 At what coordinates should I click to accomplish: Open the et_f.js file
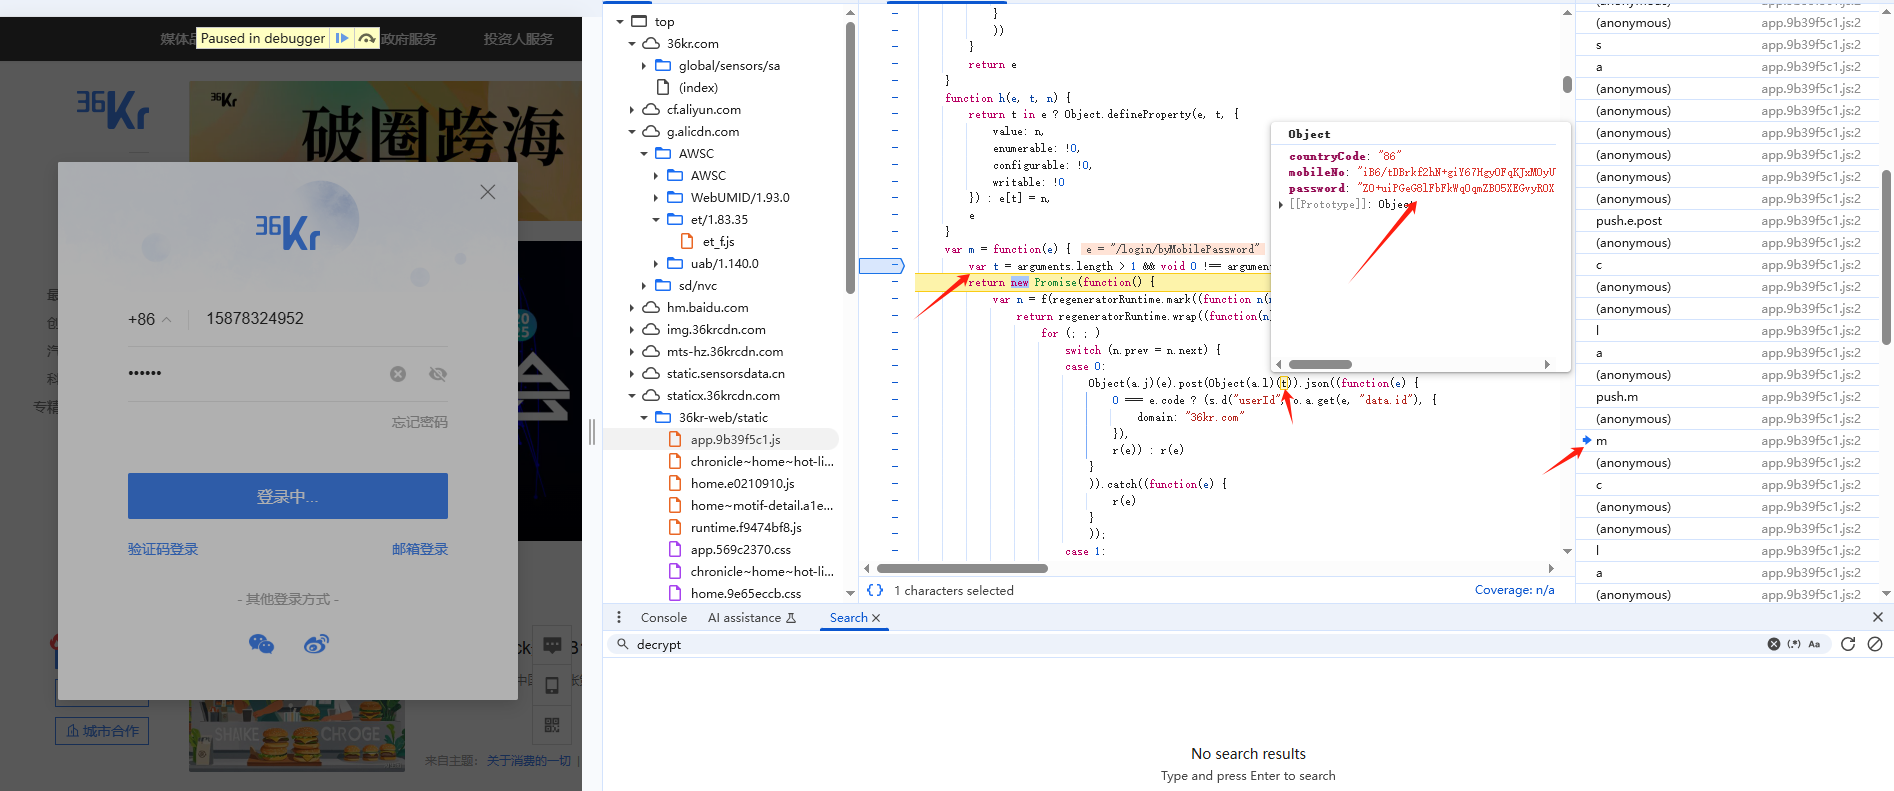(x=718, y=241)
